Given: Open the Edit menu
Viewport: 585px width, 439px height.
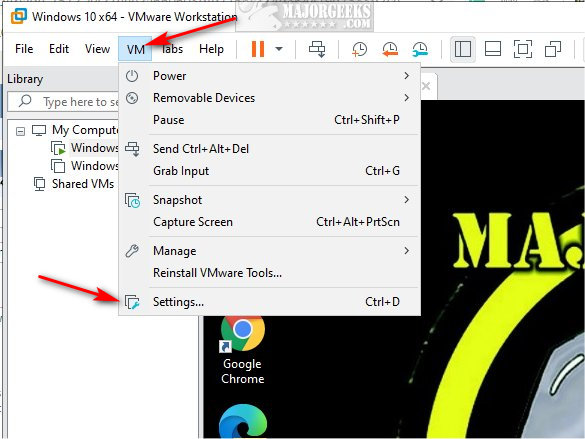Looking at the screenshot, I should click(x=59, y=49).
